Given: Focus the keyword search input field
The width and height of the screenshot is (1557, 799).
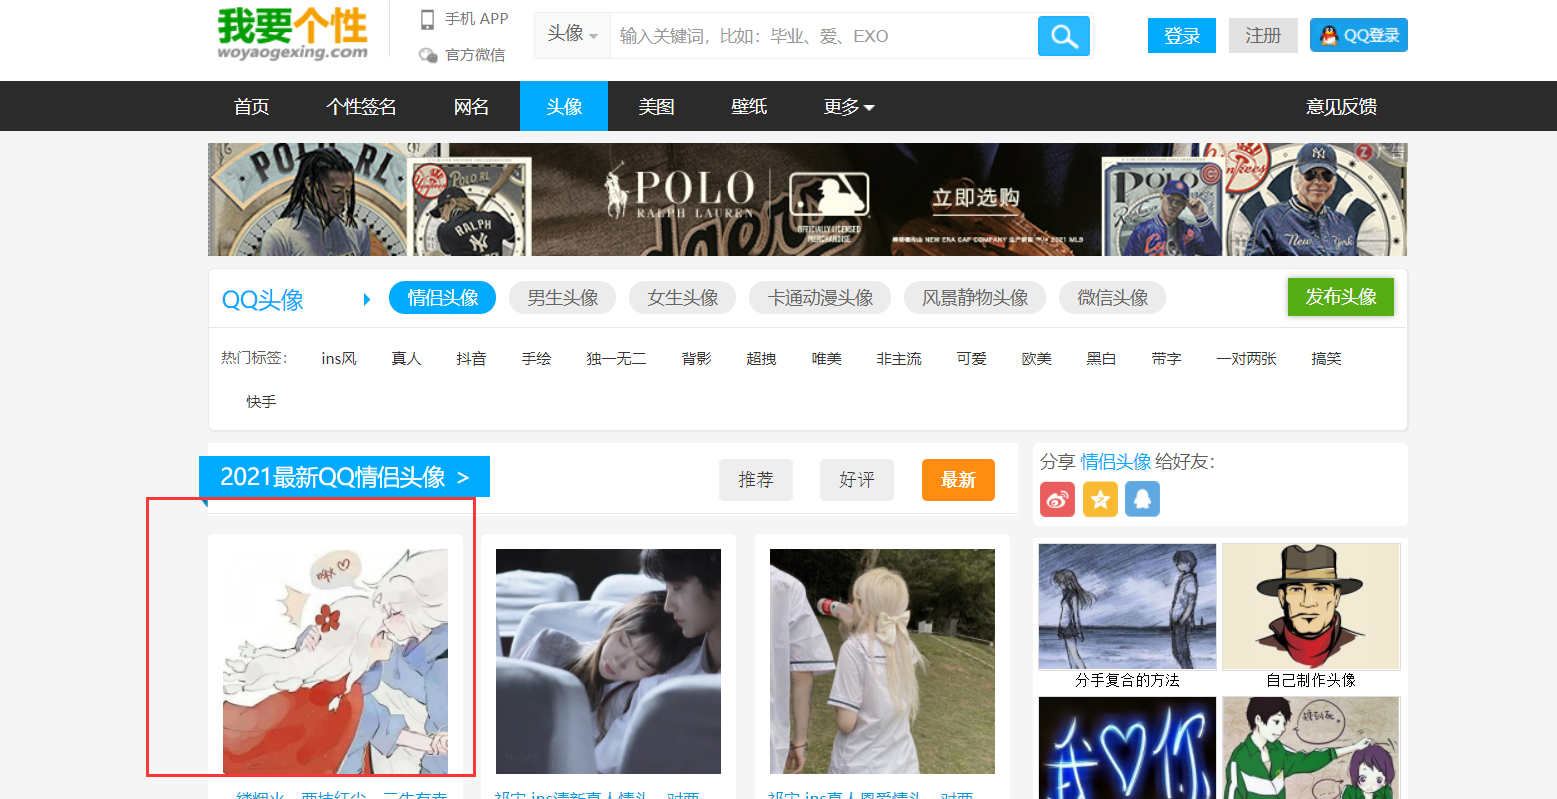Looking at the screenshot, I should [x=822, y=36].
